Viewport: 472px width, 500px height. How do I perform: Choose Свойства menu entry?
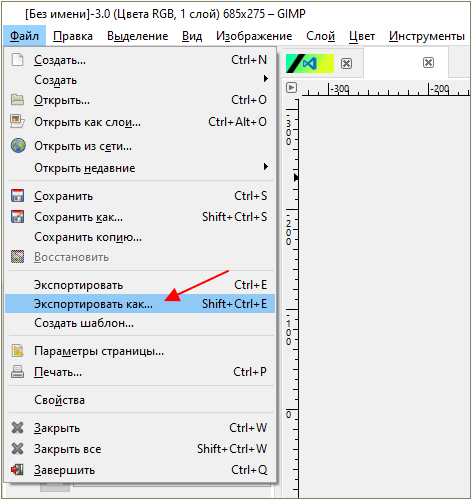coord(140,400)
